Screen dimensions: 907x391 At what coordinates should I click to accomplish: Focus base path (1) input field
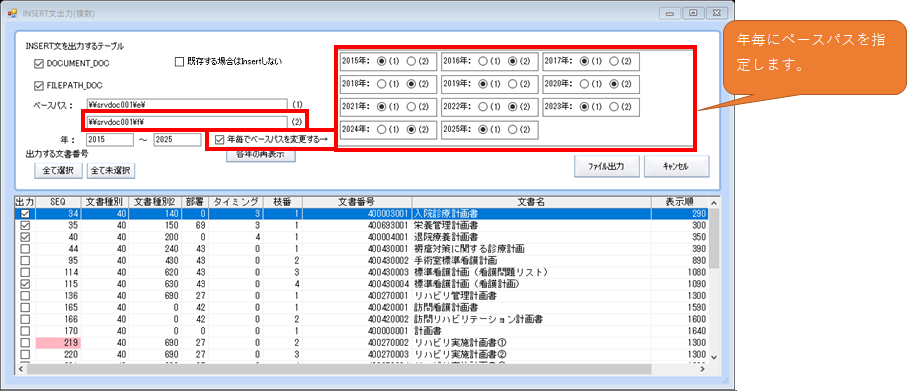(187, 104)
